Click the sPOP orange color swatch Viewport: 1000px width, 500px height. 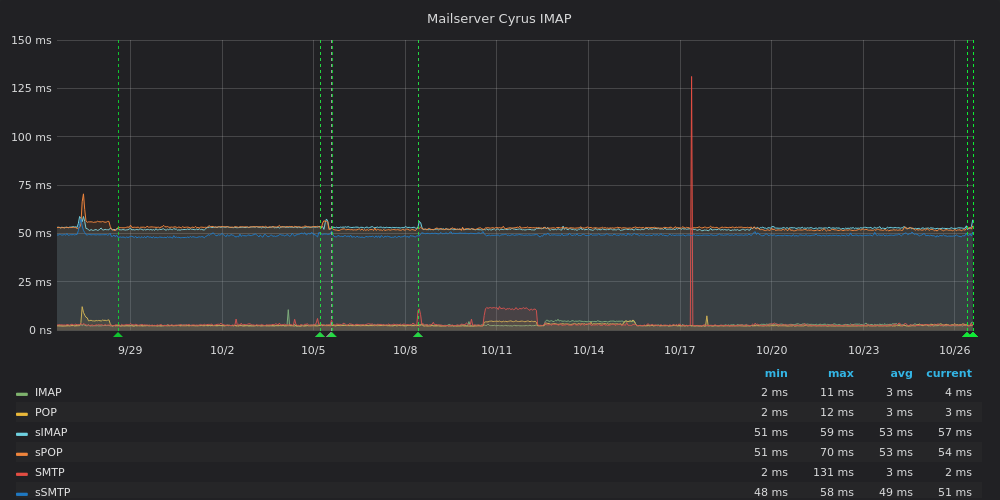(x=22, y=454)
